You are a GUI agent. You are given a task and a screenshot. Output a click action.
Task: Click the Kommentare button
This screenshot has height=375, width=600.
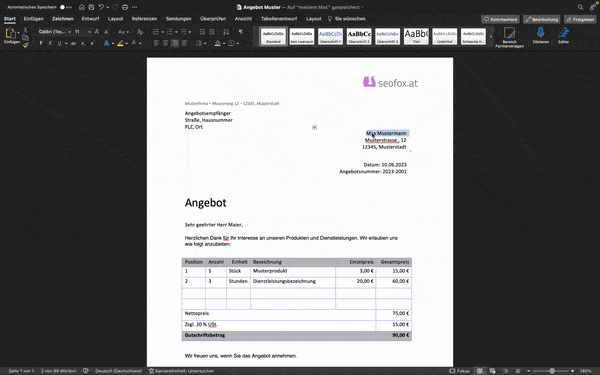[500, 19]
